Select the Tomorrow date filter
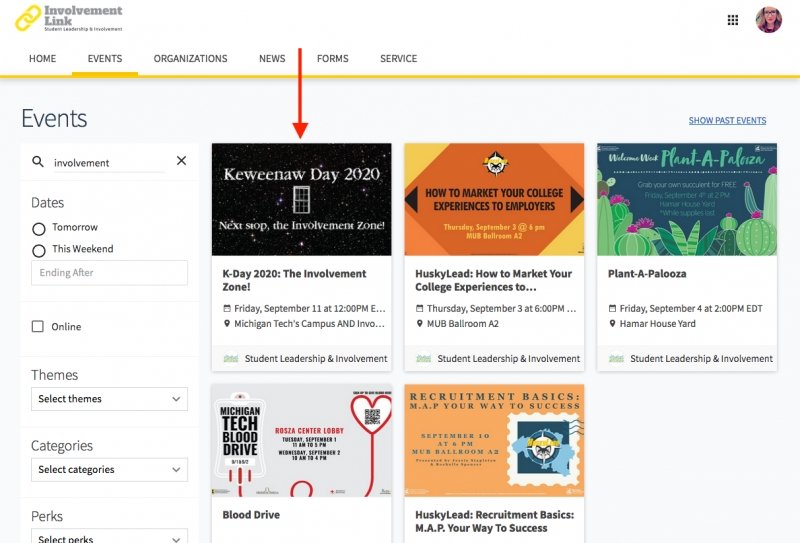This screenshot has width=800, height=543. (x=39, y=229)
